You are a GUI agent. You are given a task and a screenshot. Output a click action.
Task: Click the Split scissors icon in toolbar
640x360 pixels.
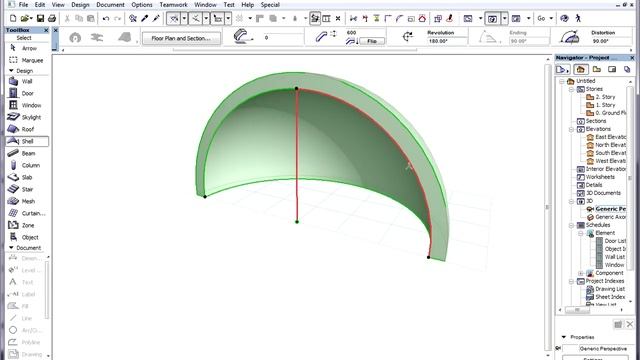353,18
